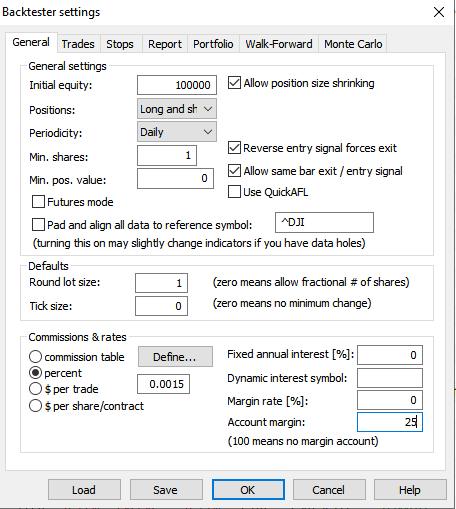Image resolution: width=456 pixels, height=509 pixels.
Task: Enable Futures mode checkbox
Action: tap(38, 202)
